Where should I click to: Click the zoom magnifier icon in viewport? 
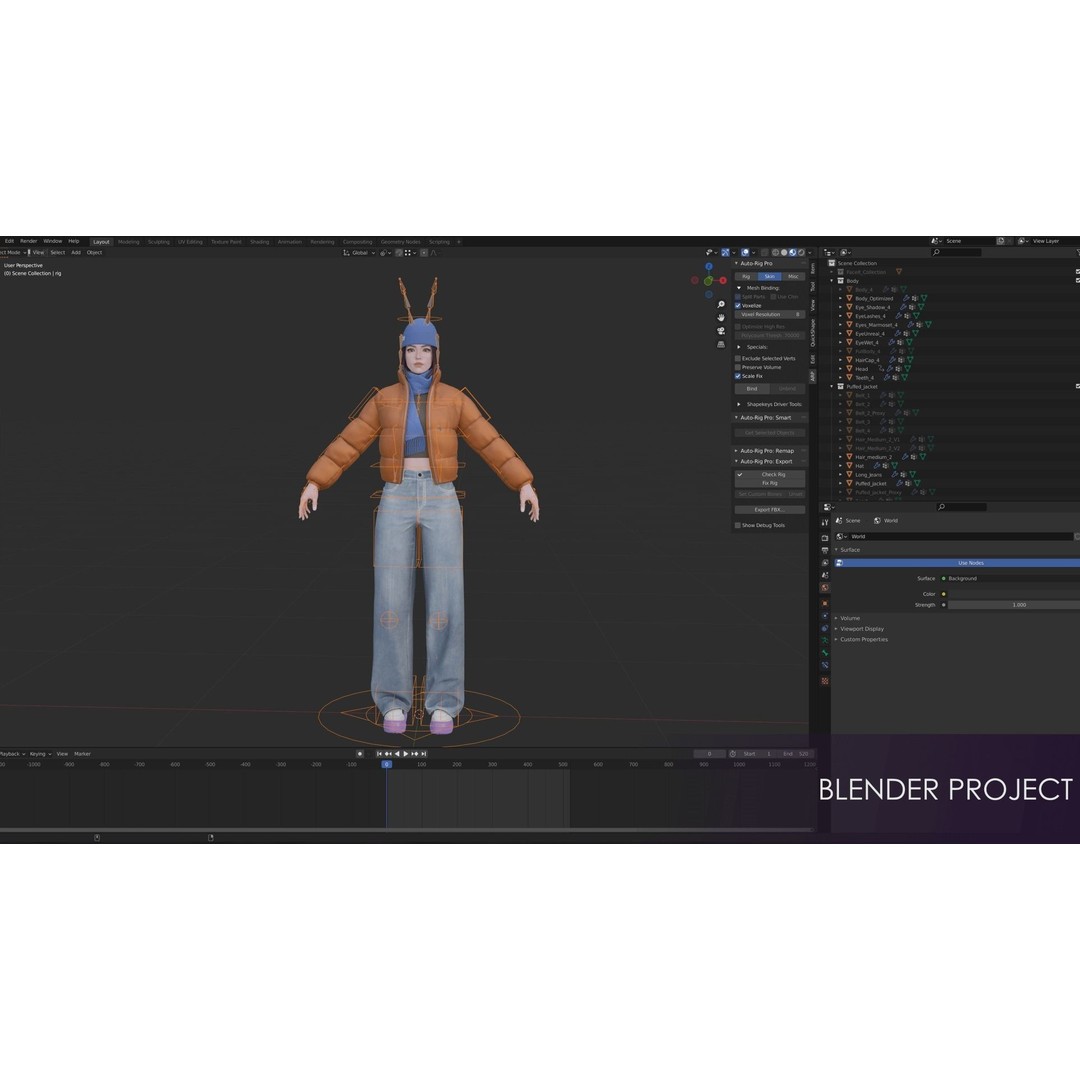(x=721, y=304)
